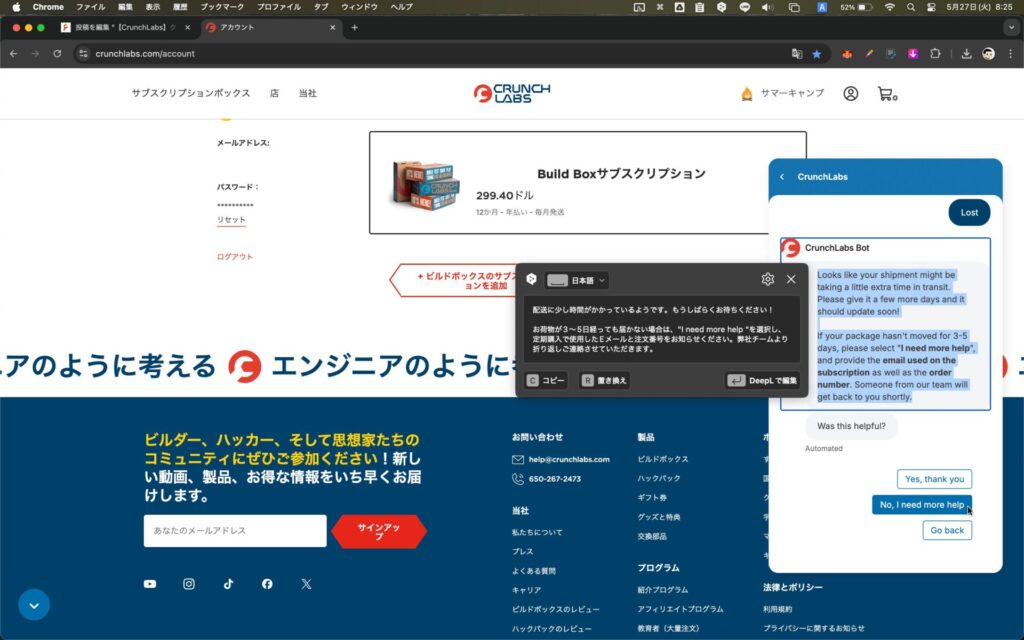This screenshot has height=640, width=1024.
Task: Open the Wi-Fi status icon
Action: (x=889, y=7)
